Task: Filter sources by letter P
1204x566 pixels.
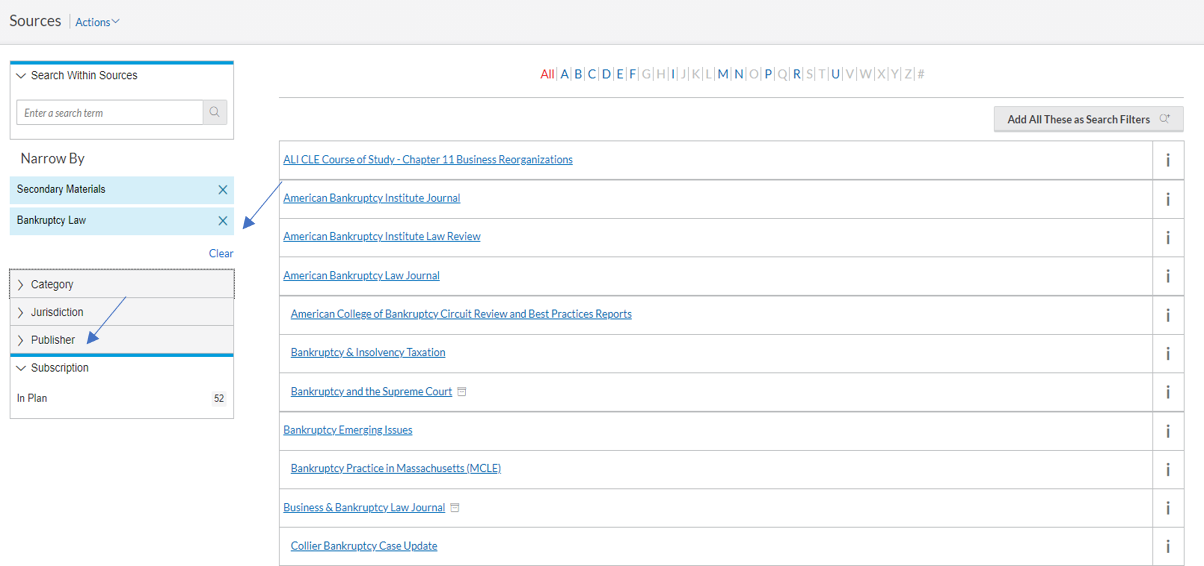Action: (x=768, y=74)
